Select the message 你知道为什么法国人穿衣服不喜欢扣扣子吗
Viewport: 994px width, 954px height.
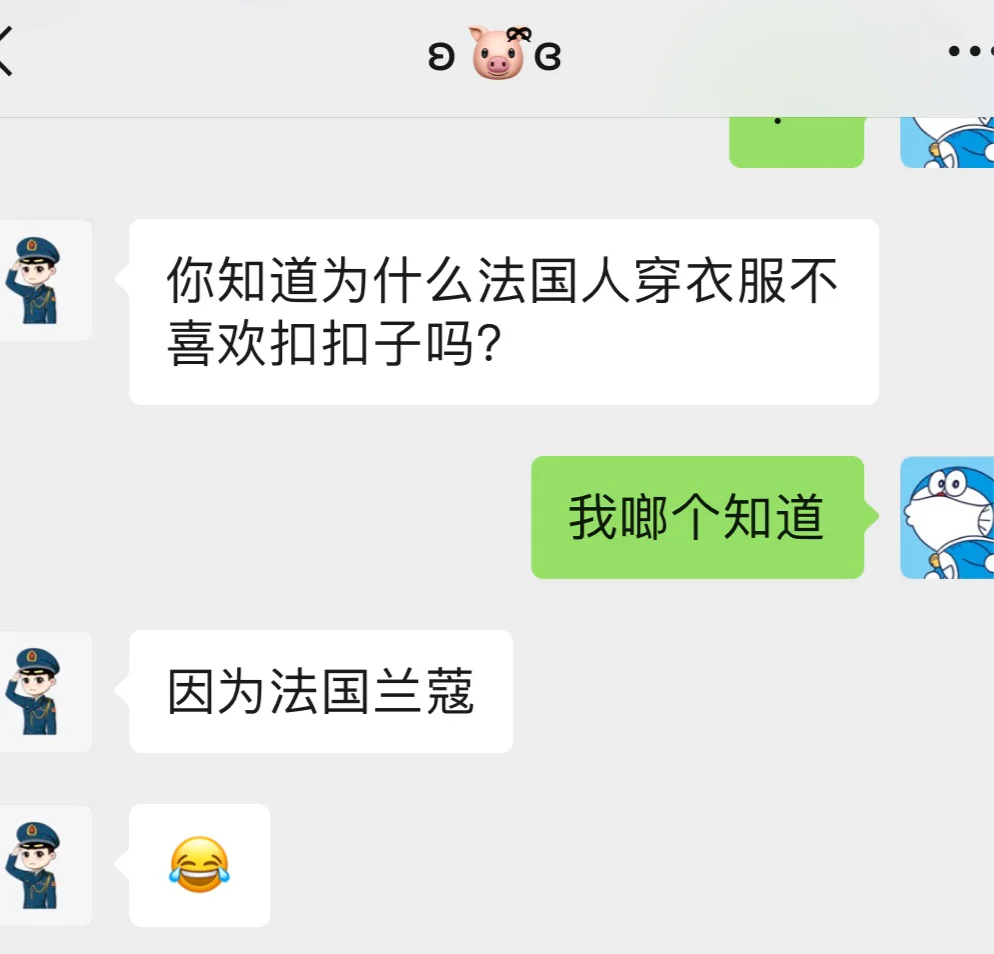click(x=504, y=312)
